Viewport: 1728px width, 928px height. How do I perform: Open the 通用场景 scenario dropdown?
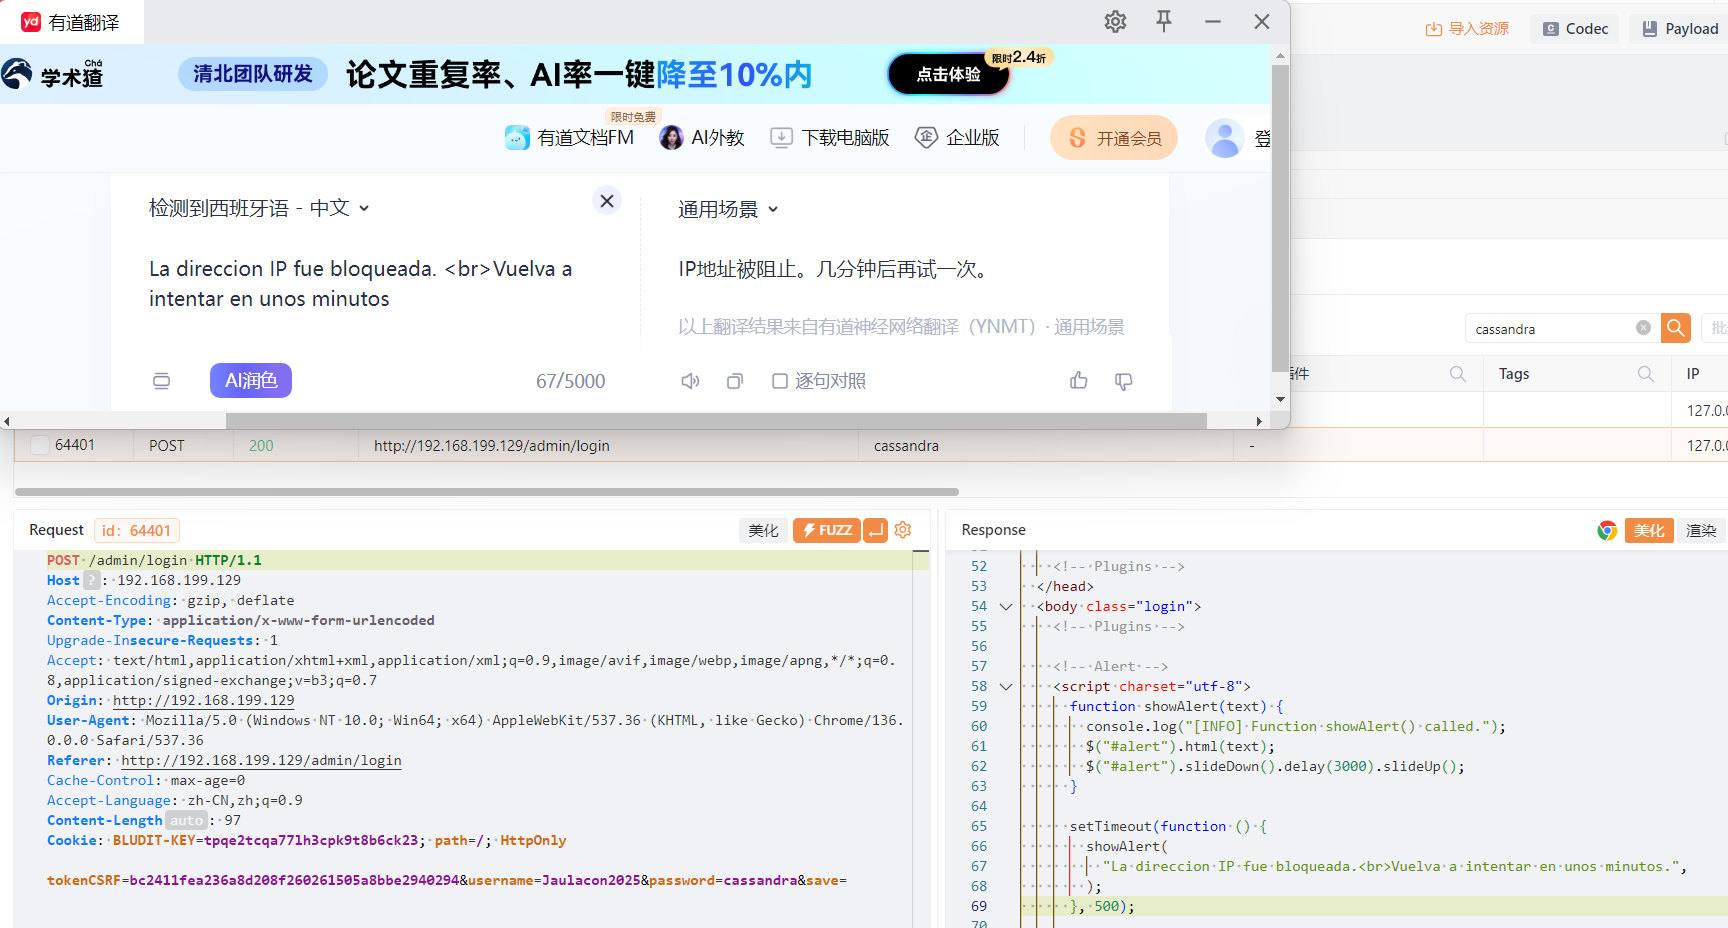tap(728, 209)
